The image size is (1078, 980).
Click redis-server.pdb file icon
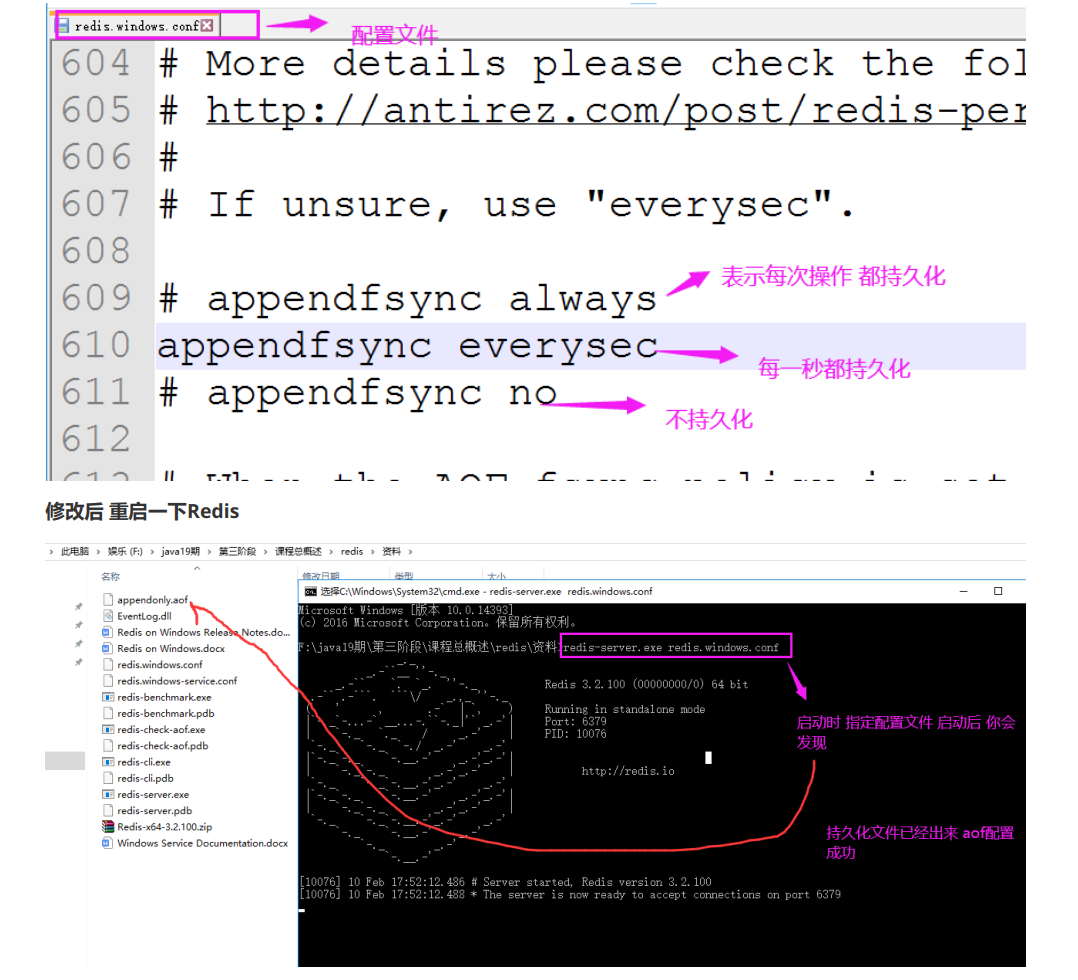click(x=108, y=811)
